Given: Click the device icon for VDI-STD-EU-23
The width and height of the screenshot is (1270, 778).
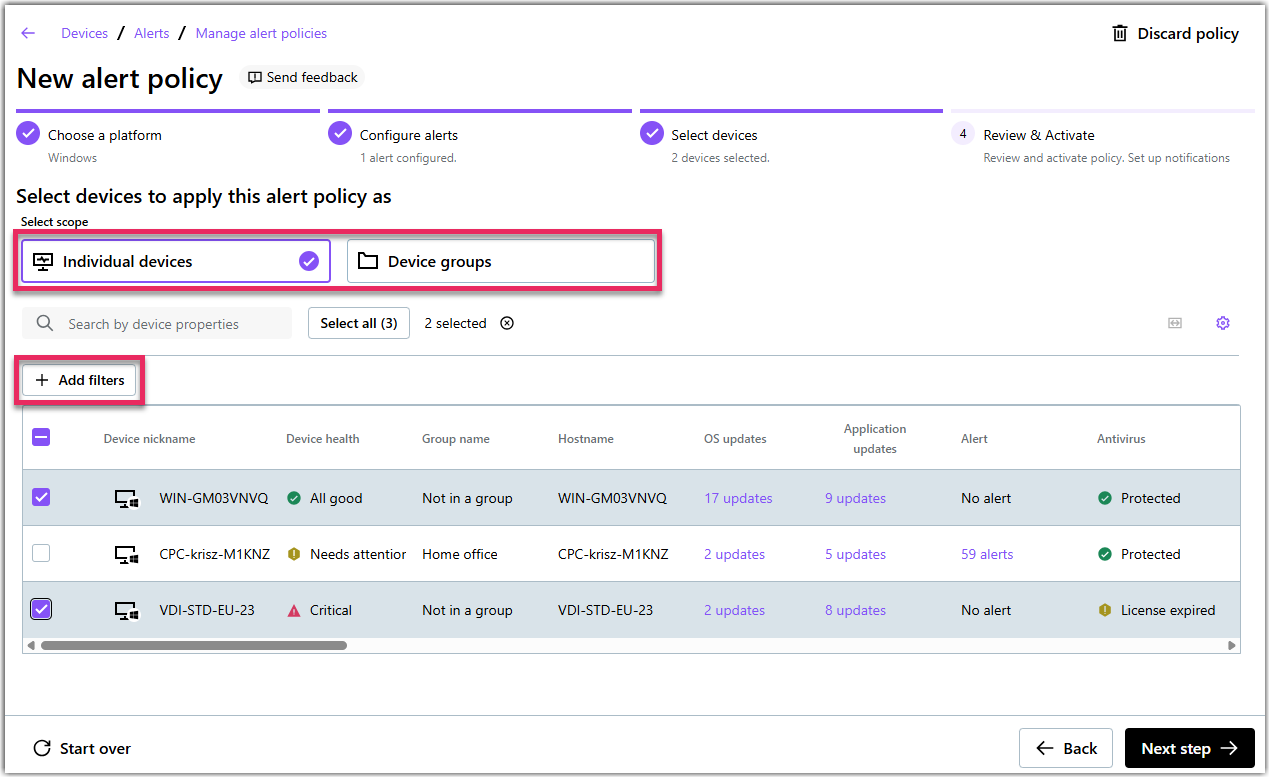Looking at the screenshot, I should (126, 610).
